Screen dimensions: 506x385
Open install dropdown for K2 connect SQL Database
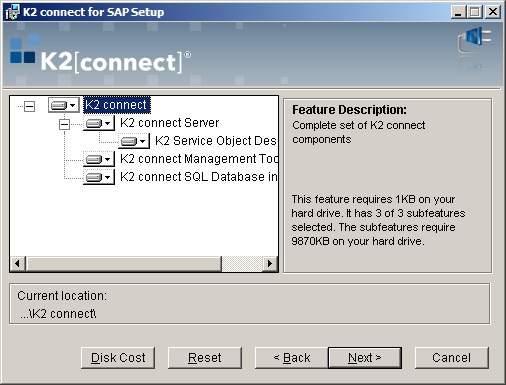[99, 177]
